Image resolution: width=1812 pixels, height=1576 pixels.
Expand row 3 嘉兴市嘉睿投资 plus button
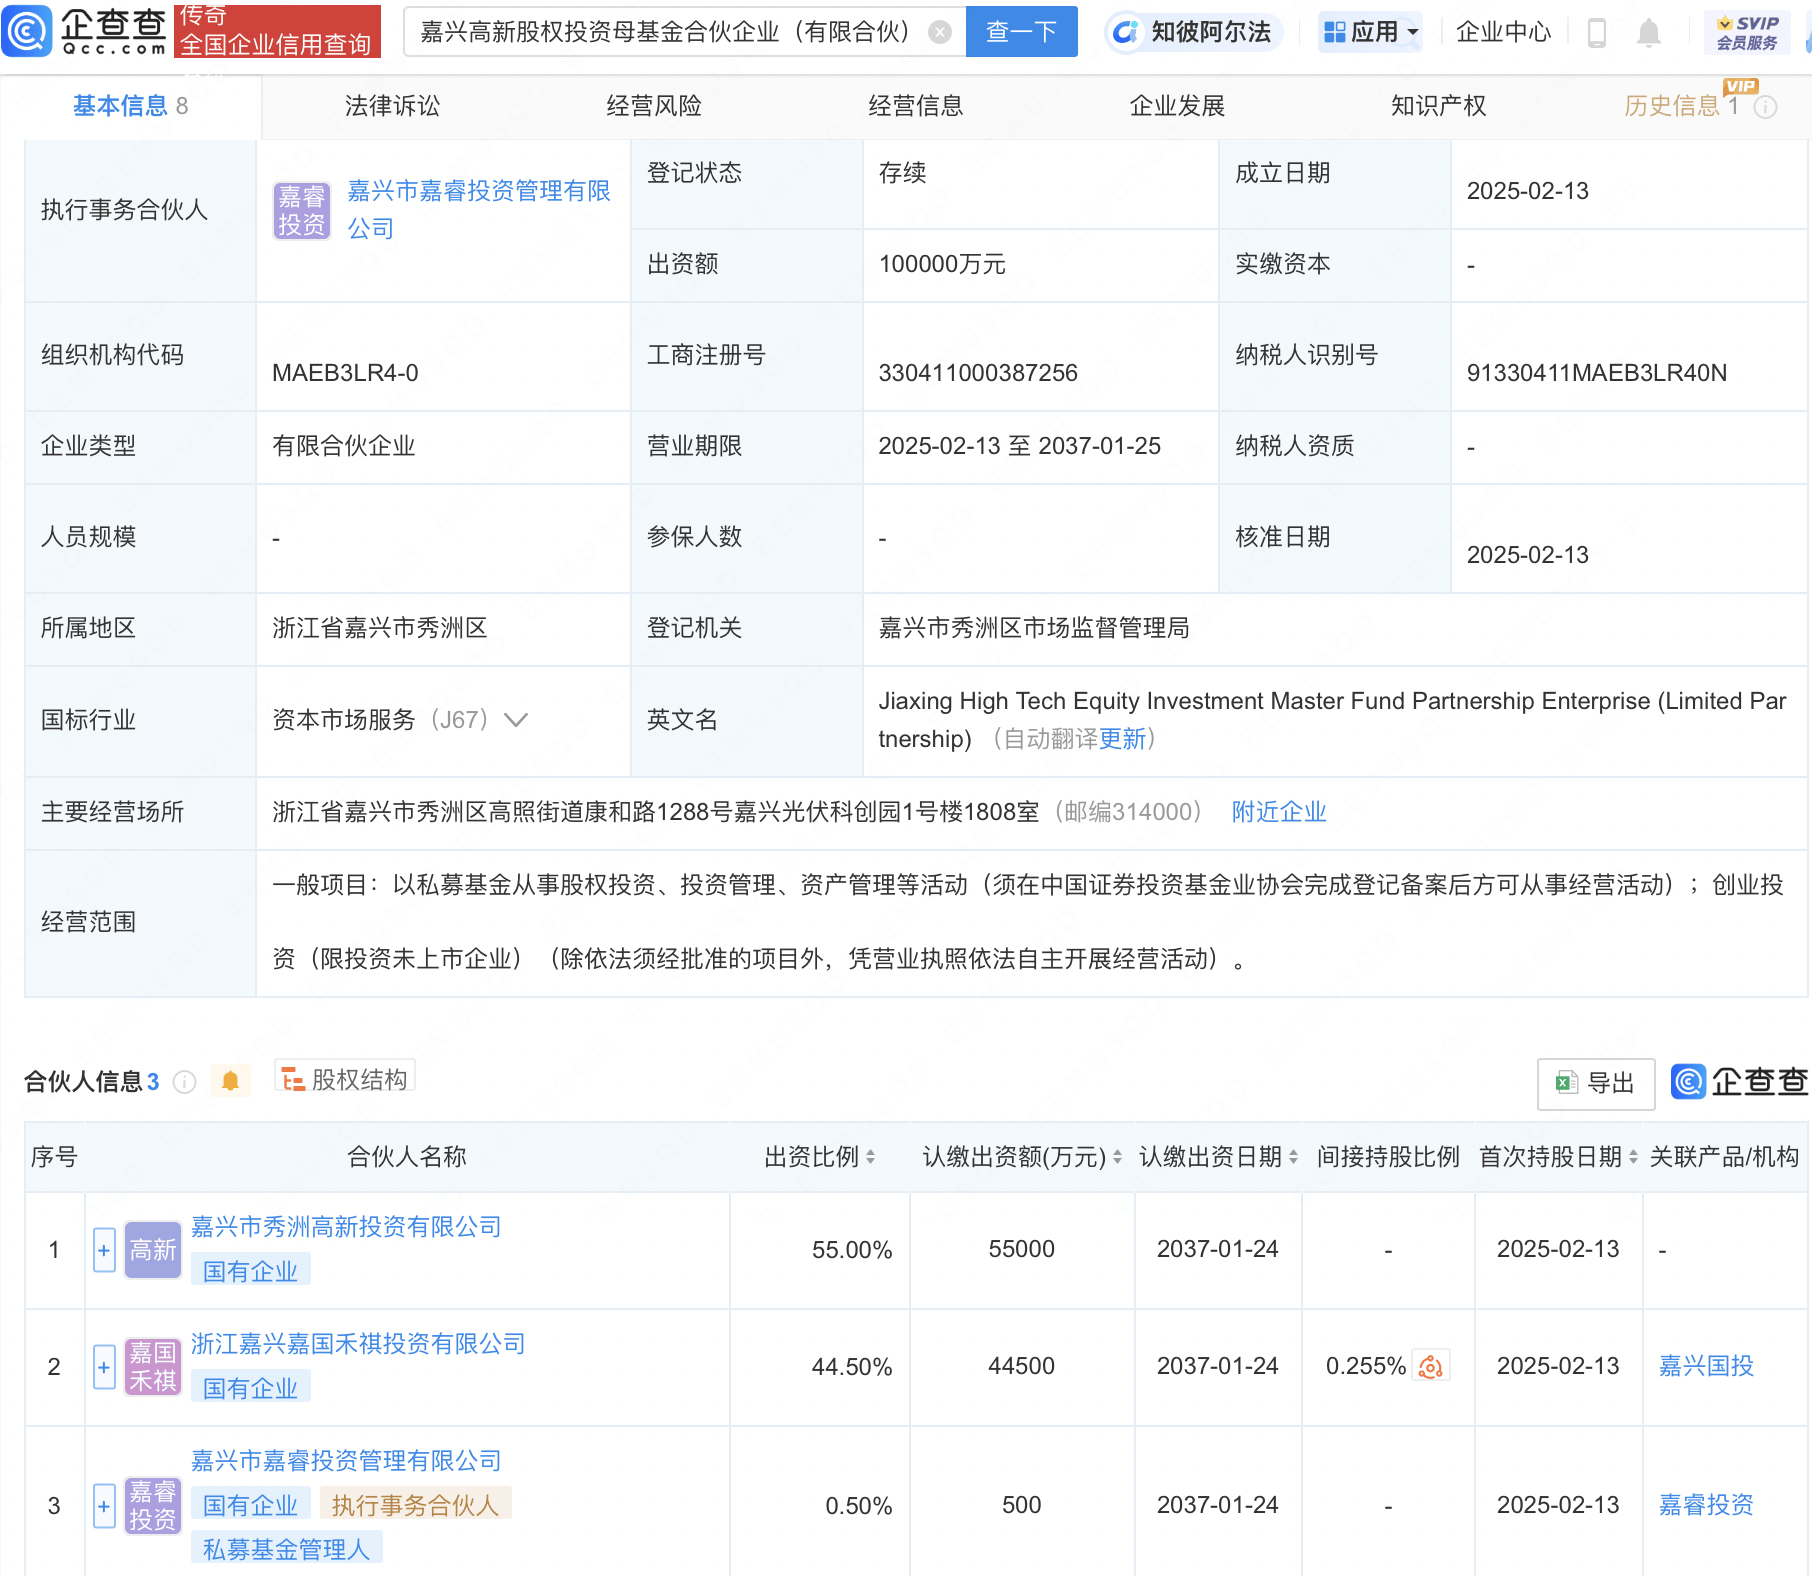point(104,1506)
